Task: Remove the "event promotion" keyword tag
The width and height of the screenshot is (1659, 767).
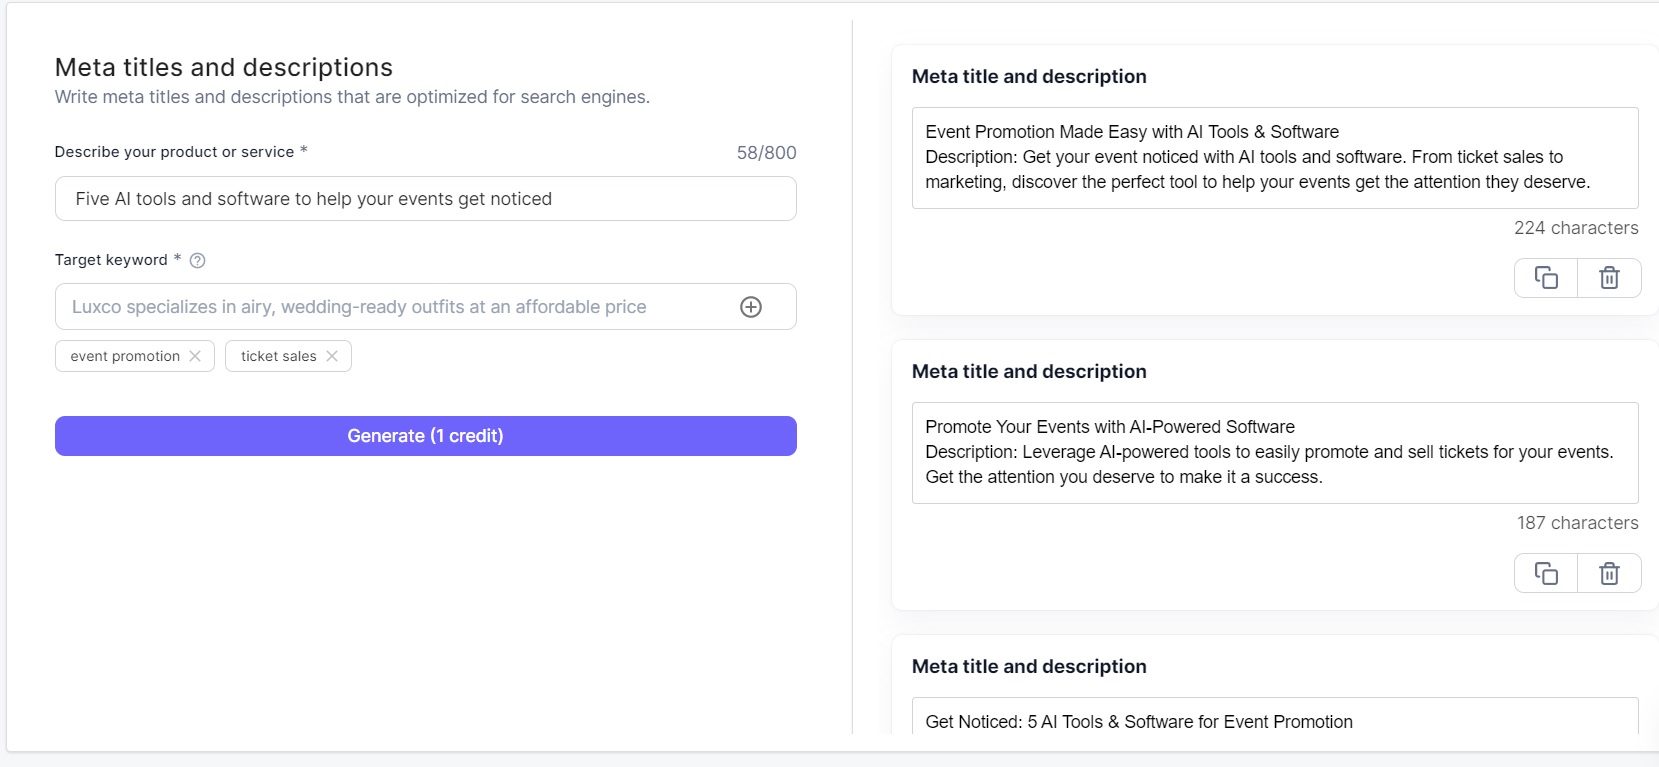Action: (x=195, y=356)
